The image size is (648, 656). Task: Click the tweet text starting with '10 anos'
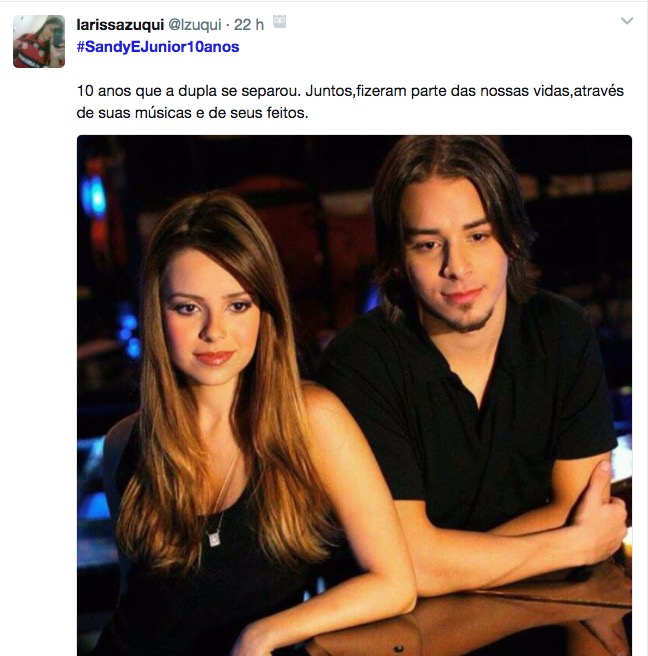350,102
